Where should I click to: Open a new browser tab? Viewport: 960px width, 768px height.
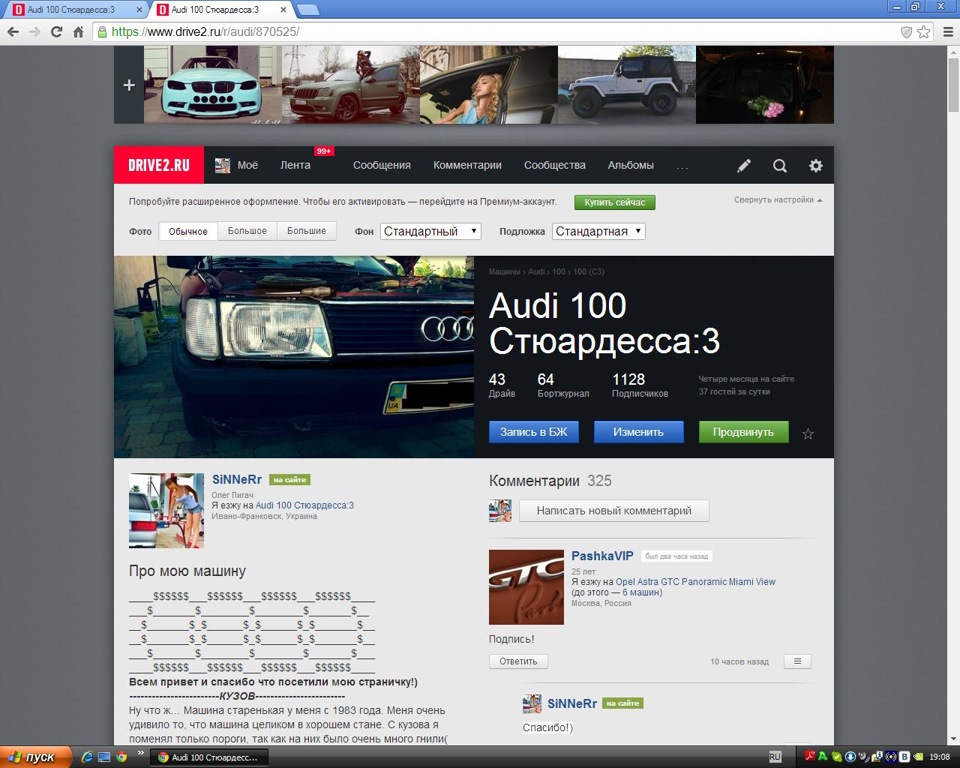tap(307, 9)
